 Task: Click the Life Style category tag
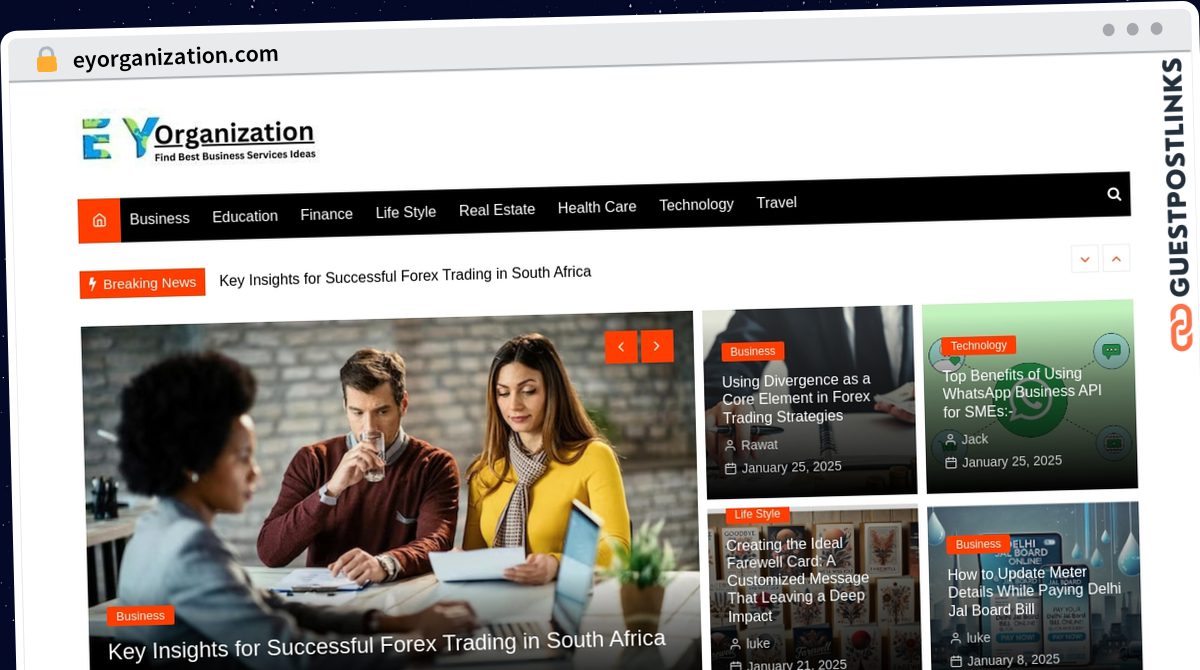(x=757, y=514)
